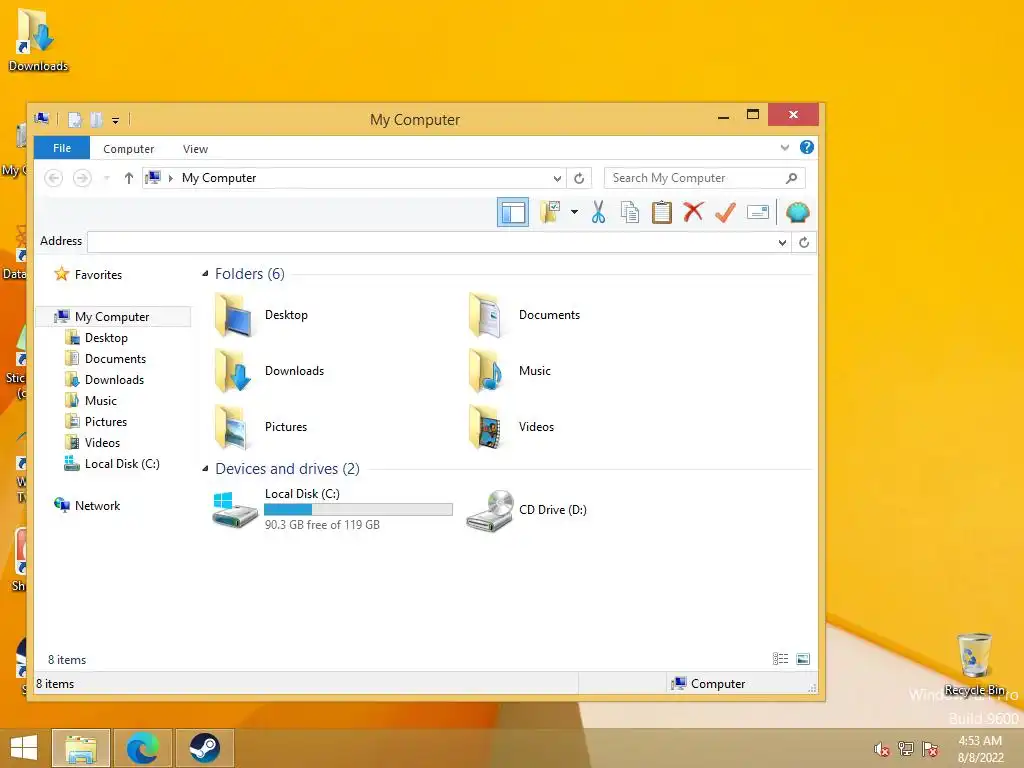Click the Computer zone in the status bar
1024x768 pixels.
coord(708,684)
